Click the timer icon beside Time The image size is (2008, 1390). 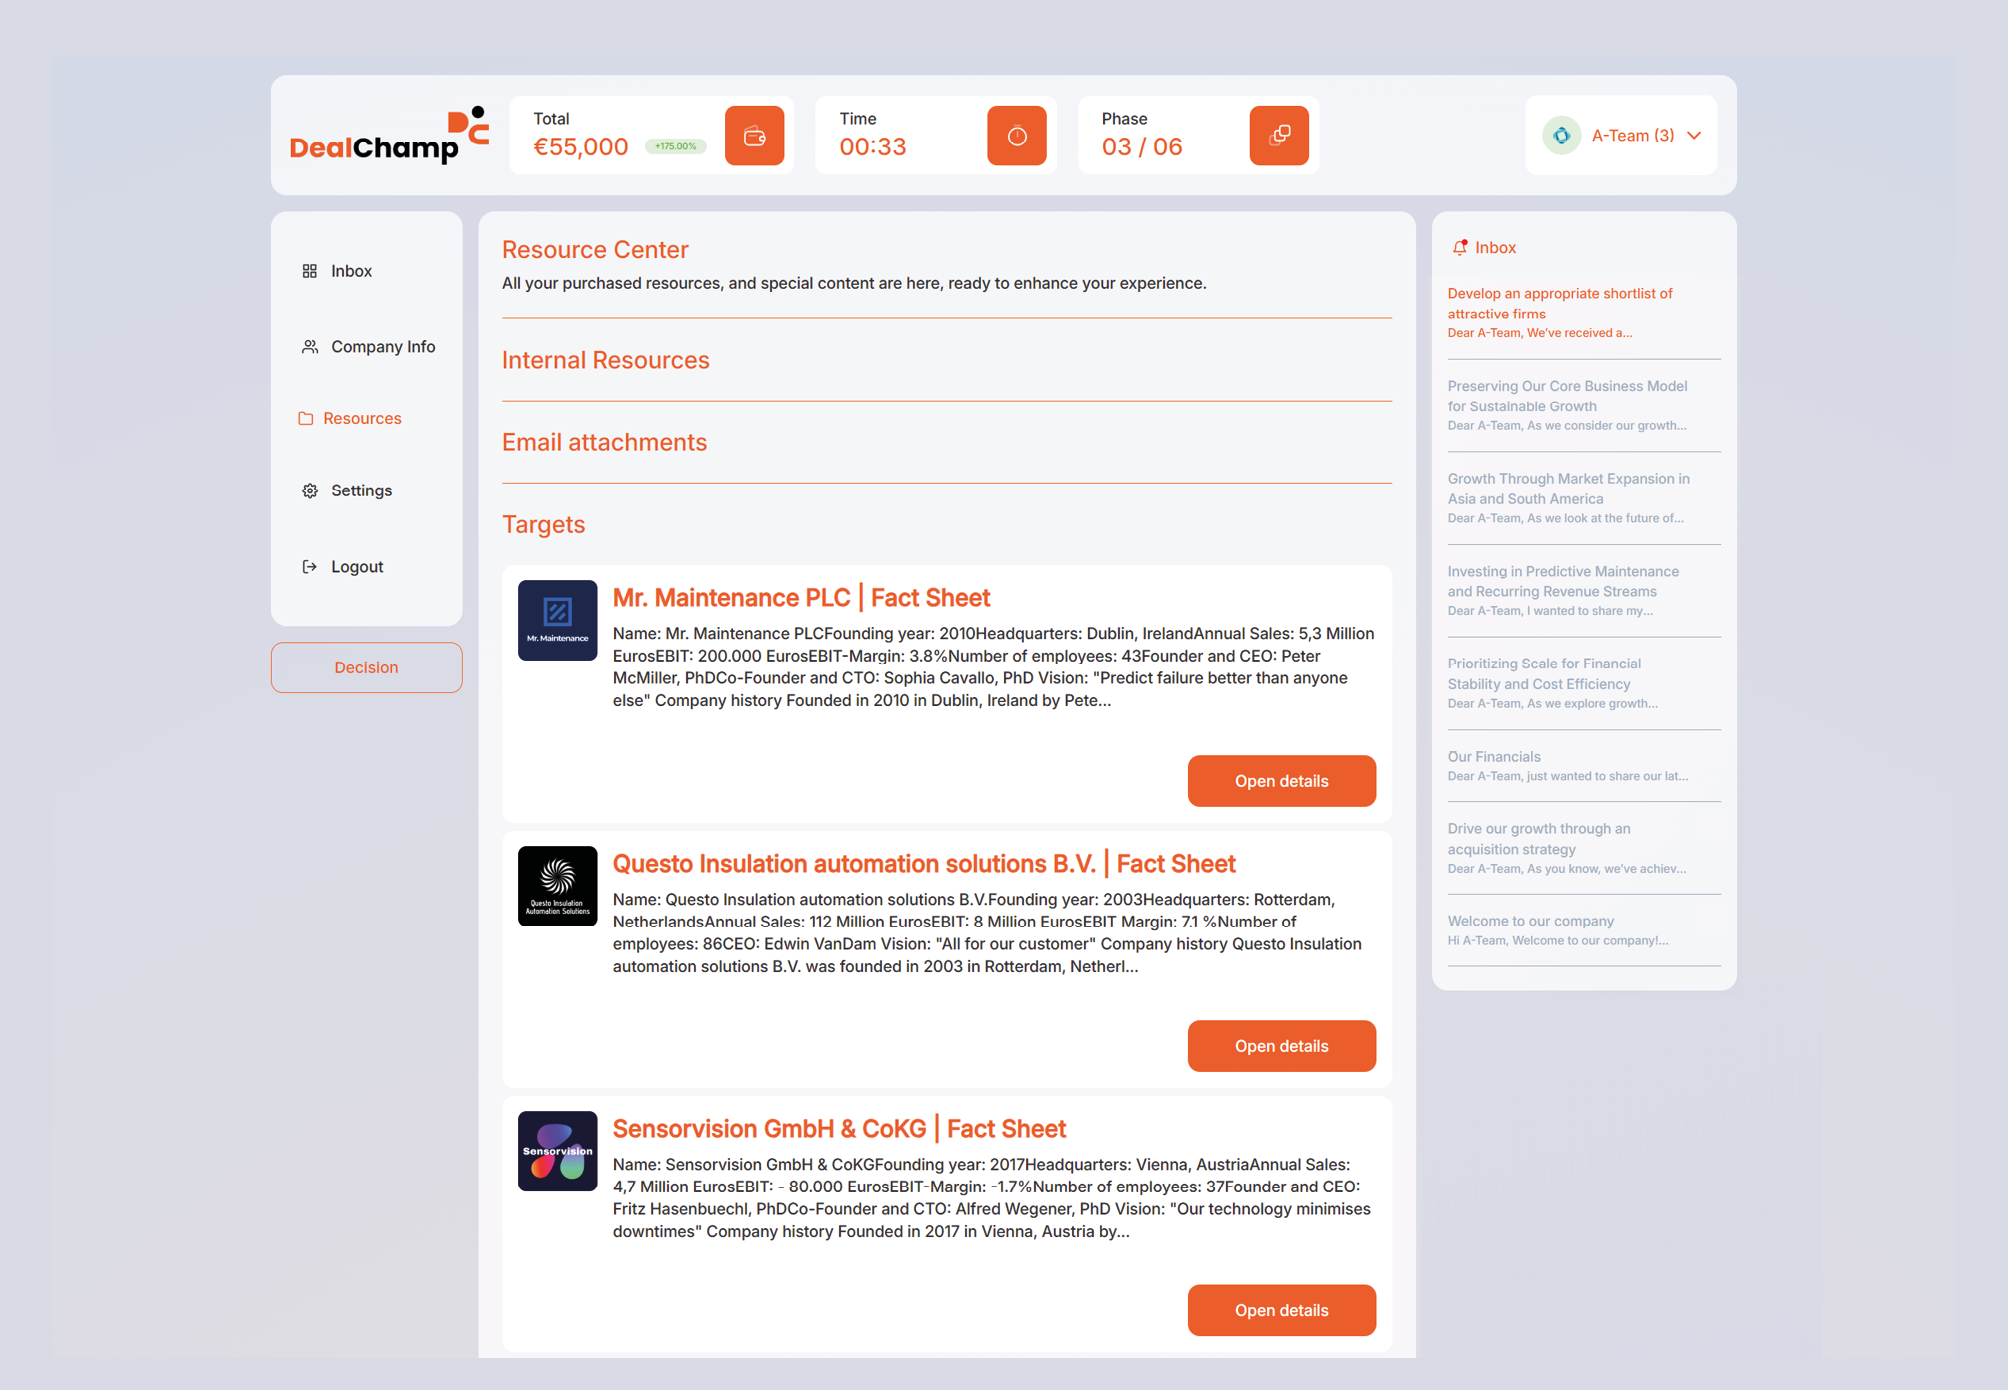1016,136
